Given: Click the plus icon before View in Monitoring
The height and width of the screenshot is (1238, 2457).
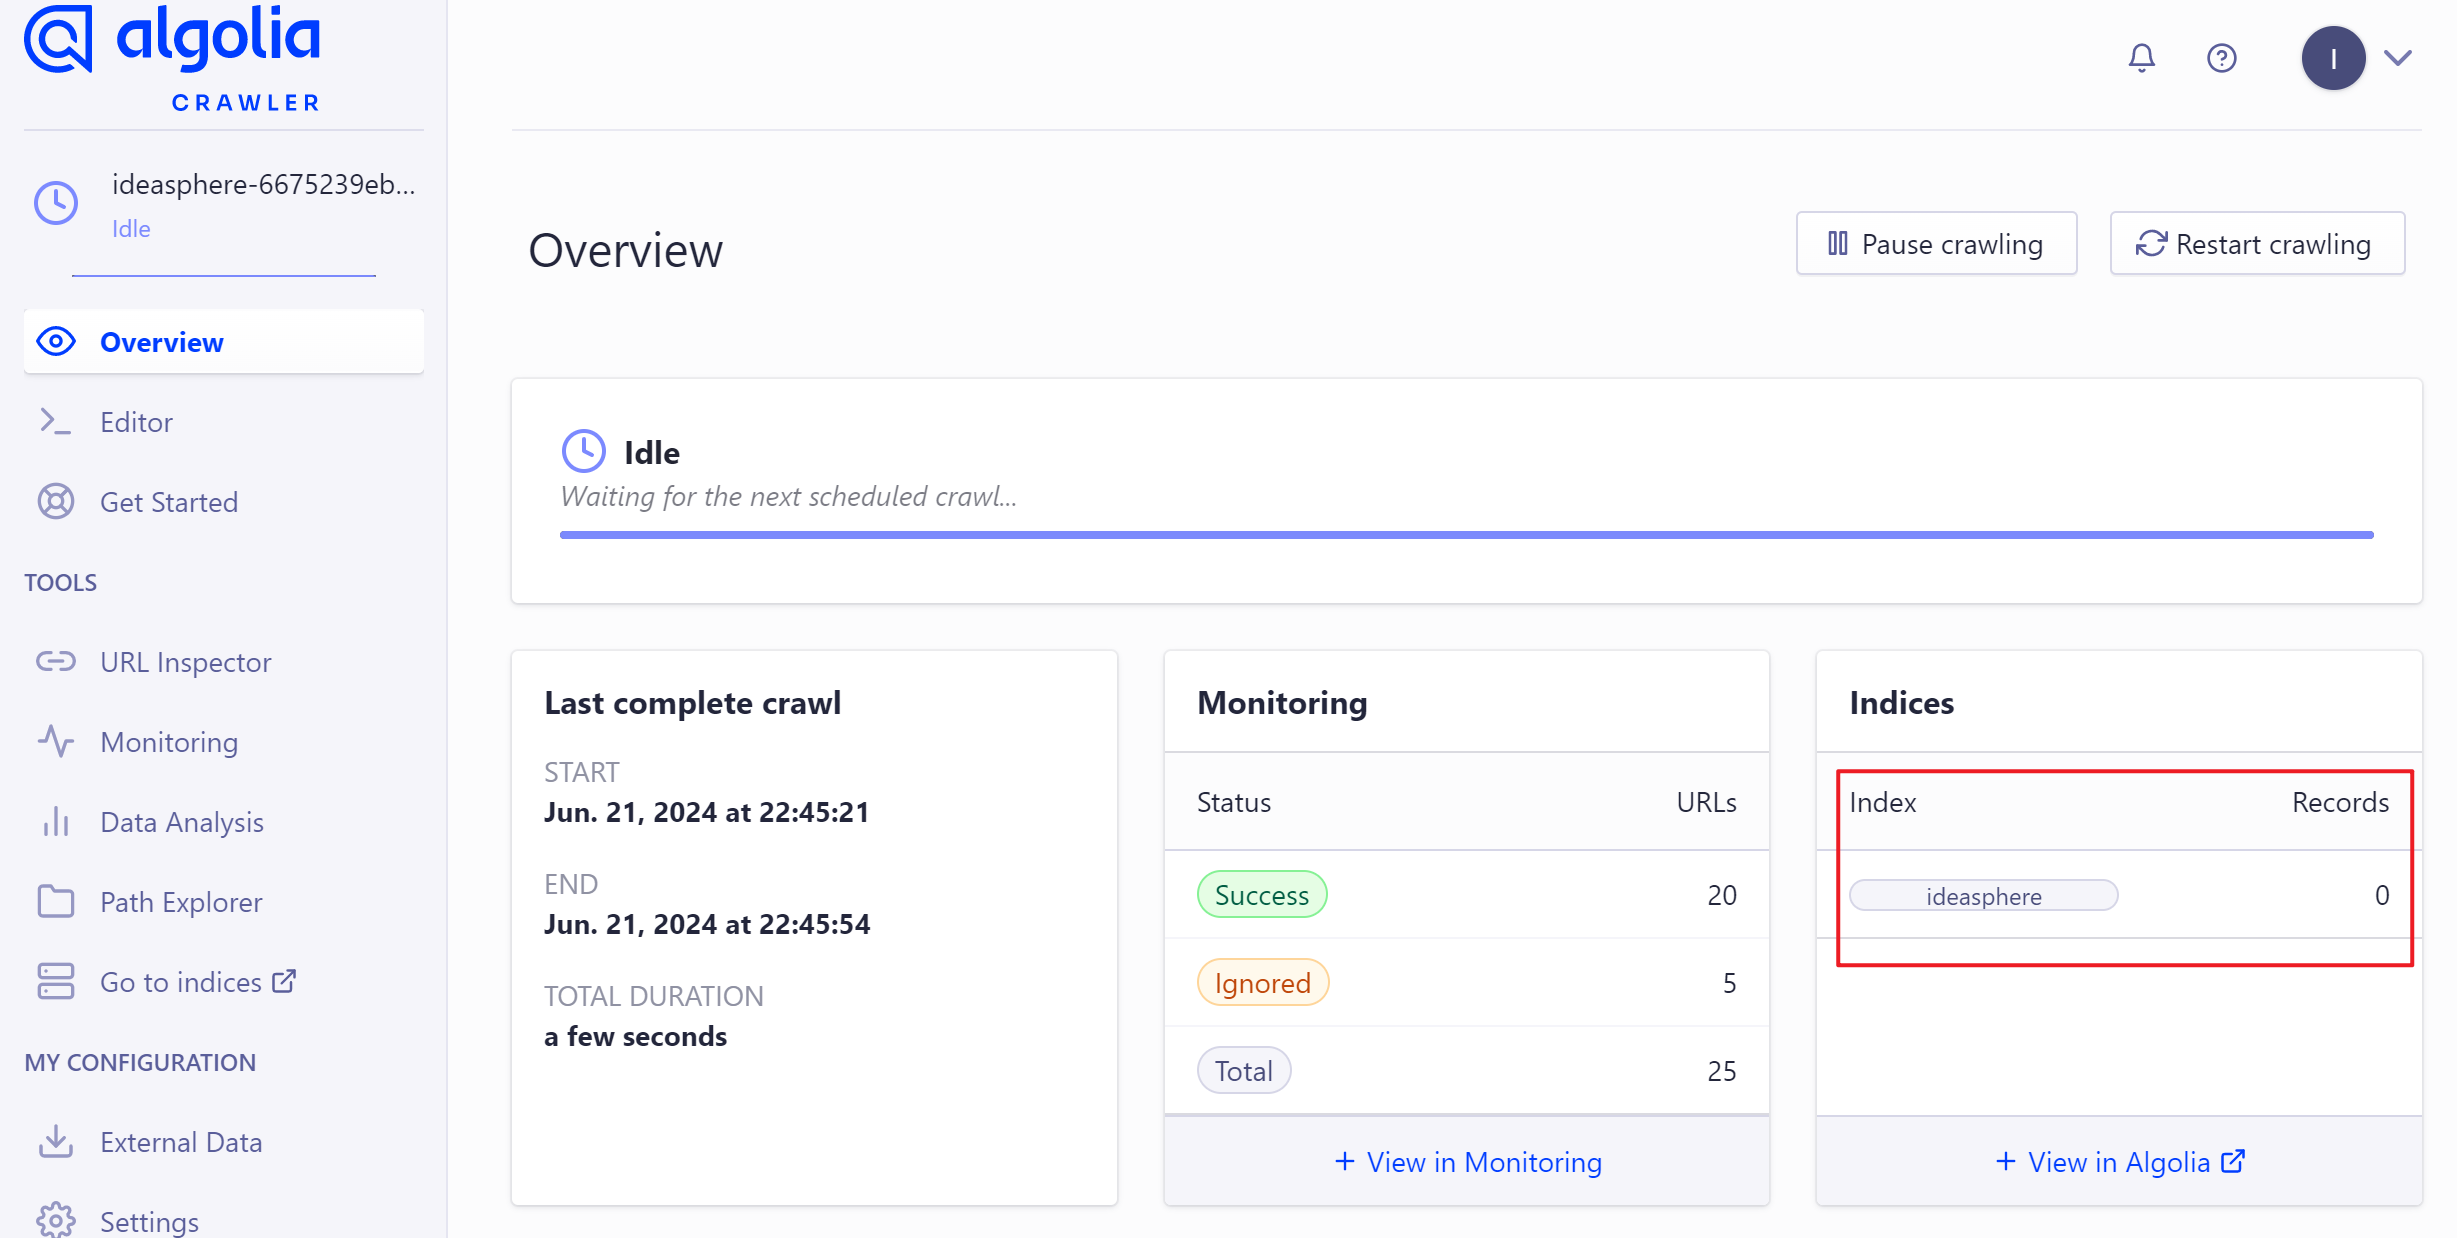Looking at the screenshot, I should pos(1345,1161).
